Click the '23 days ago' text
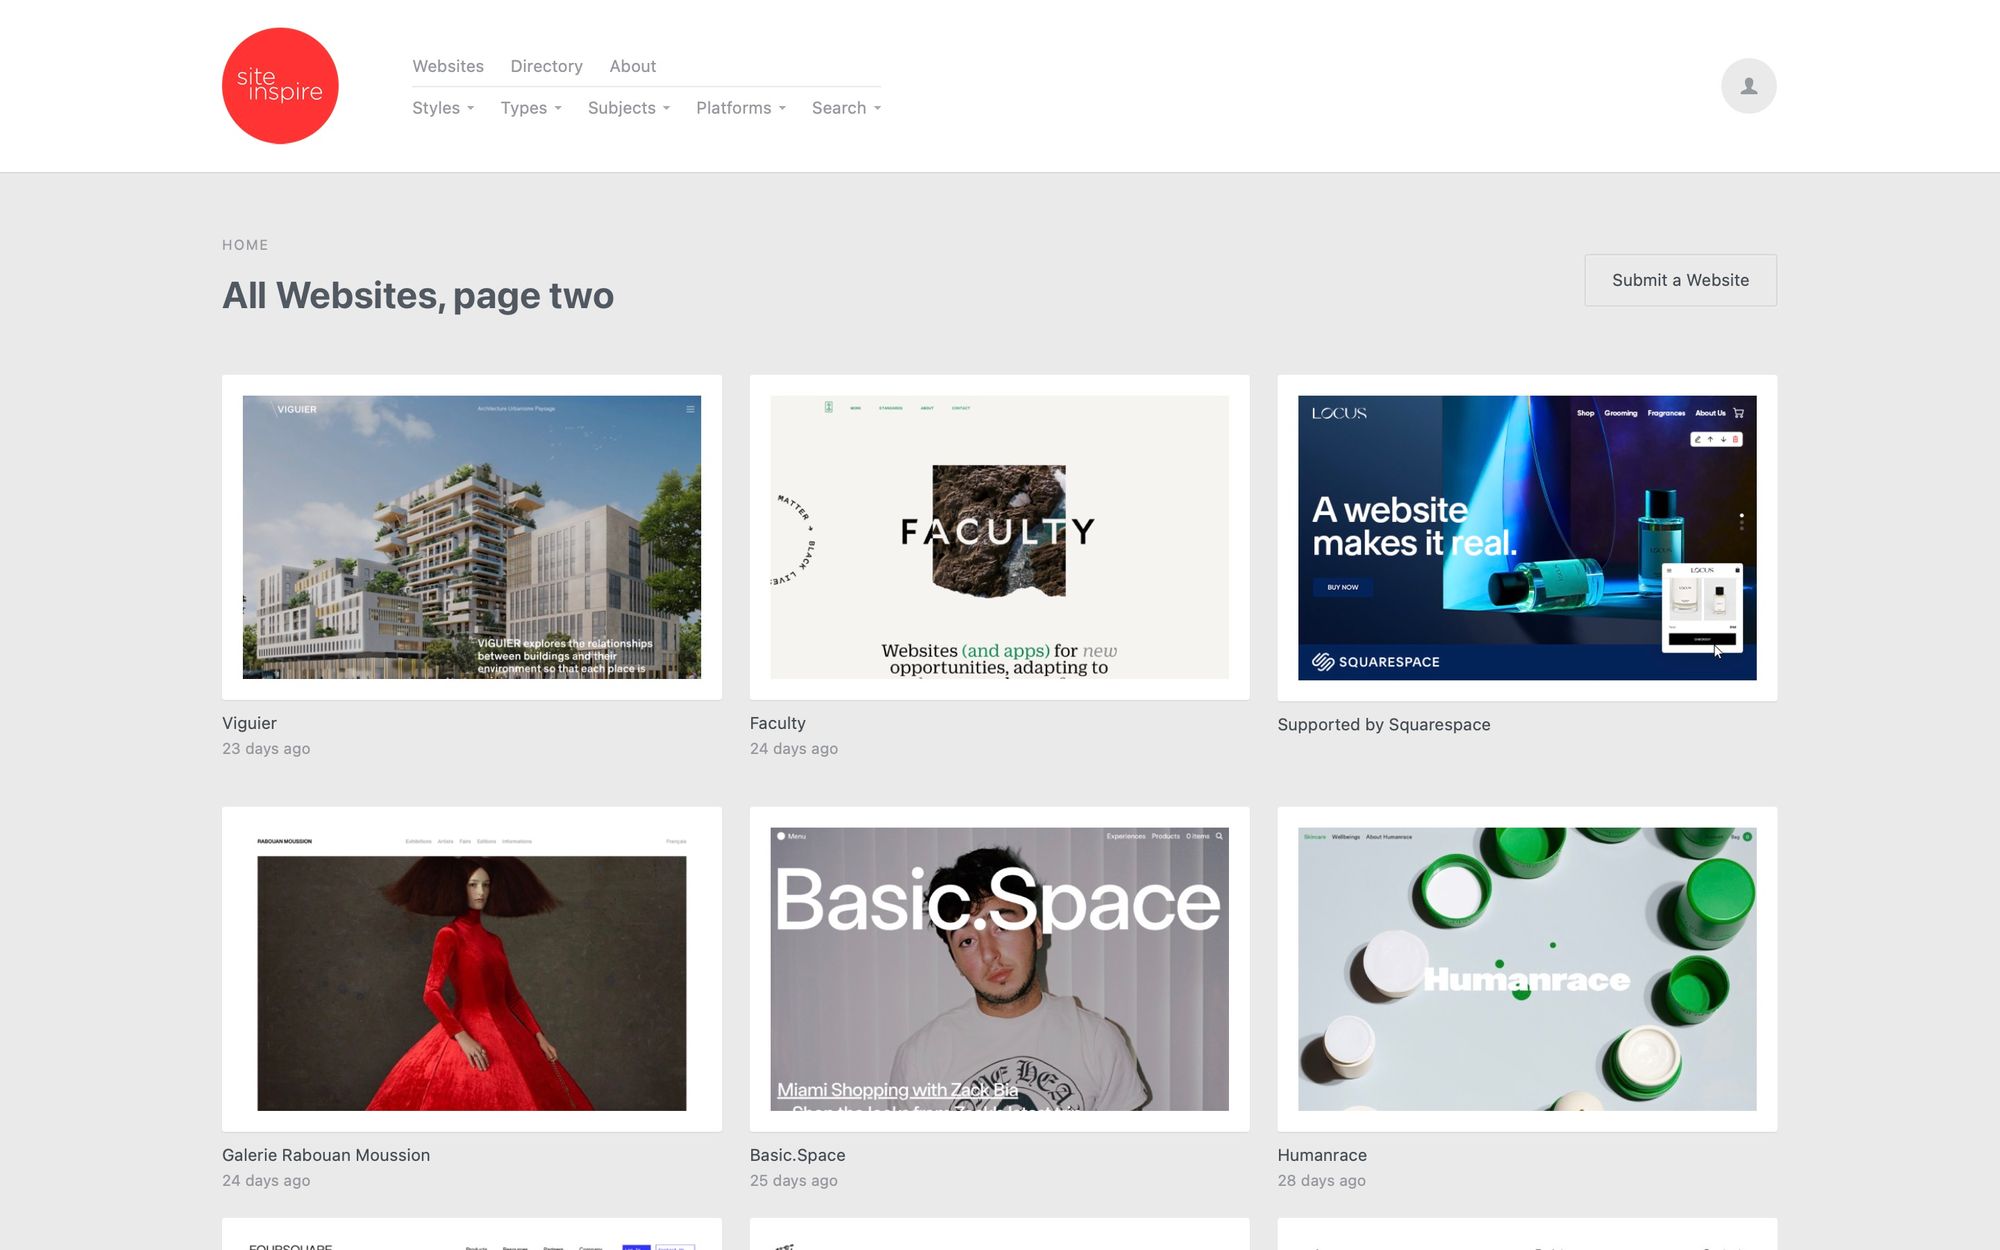2000x1250 pixels. [x=266, y=749]
